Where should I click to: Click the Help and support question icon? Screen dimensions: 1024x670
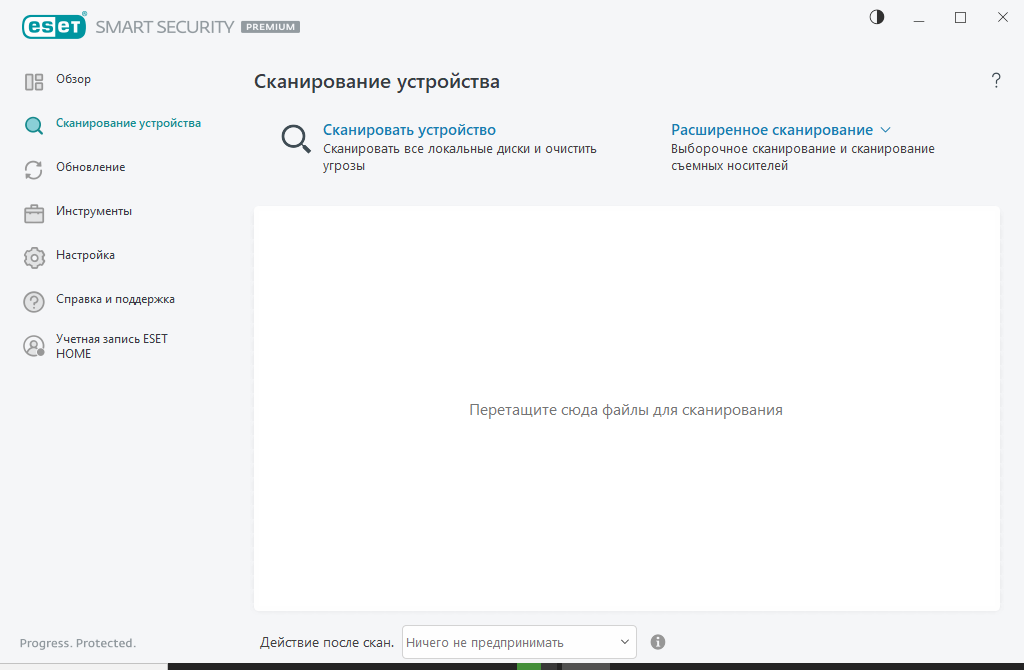point(34,302)
